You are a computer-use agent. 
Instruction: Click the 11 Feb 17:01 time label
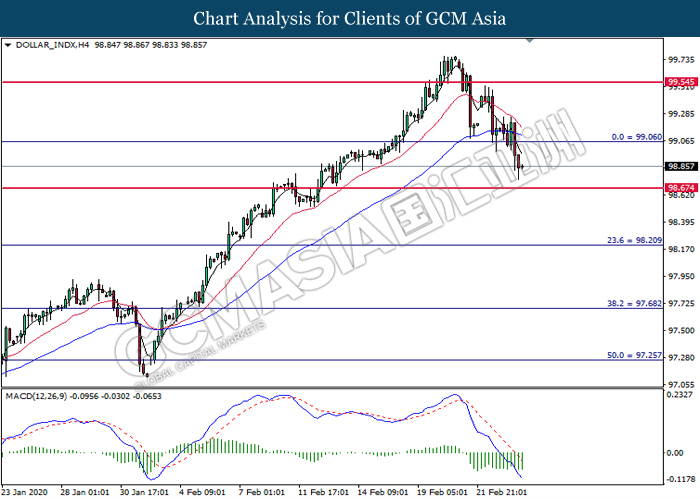tap(324, 492)
